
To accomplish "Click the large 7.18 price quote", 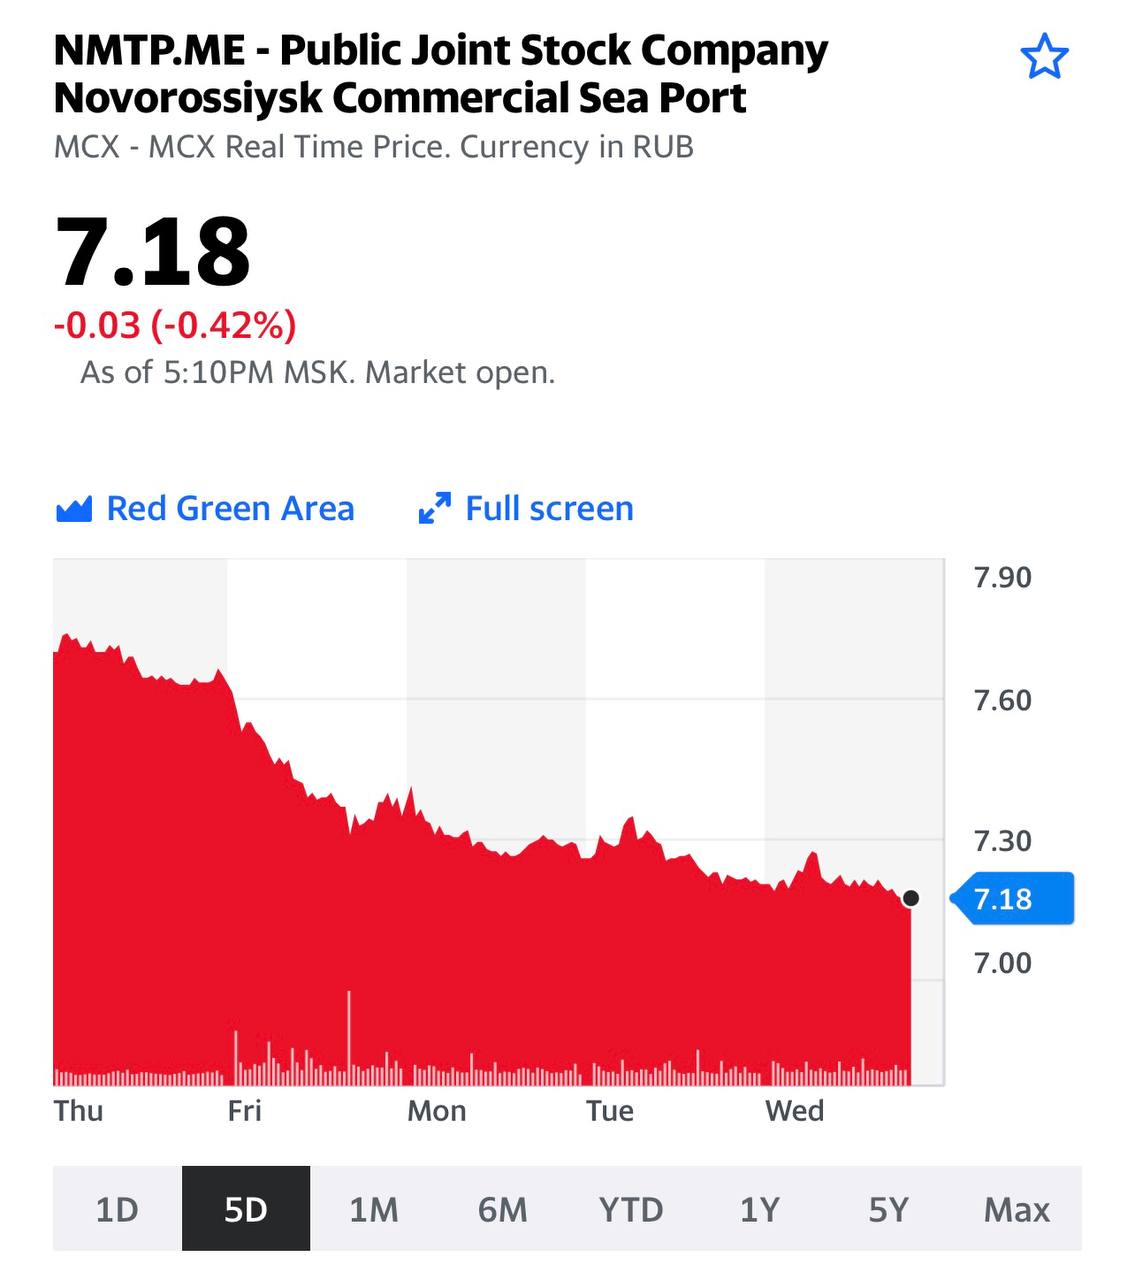I will [152, 250].
